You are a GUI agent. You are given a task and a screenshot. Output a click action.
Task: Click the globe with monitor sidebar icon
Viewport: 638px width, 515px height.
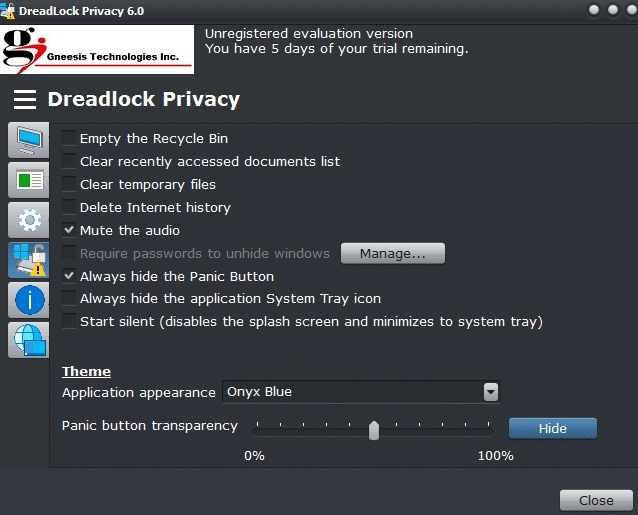click(x=27, y=339)
